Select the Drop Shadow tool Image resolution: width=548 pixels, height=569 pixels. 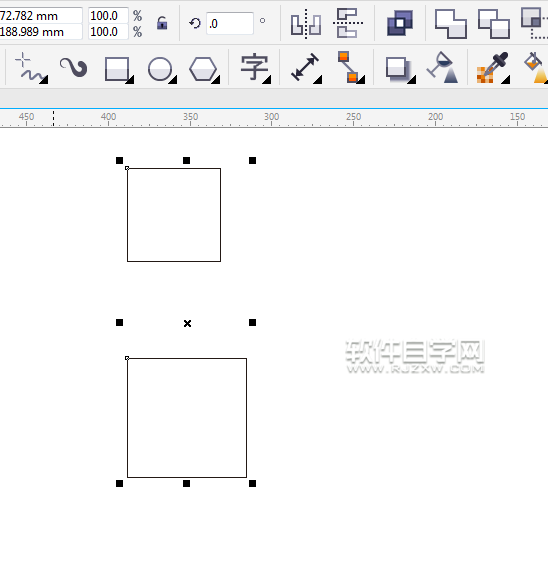[399, 69]
